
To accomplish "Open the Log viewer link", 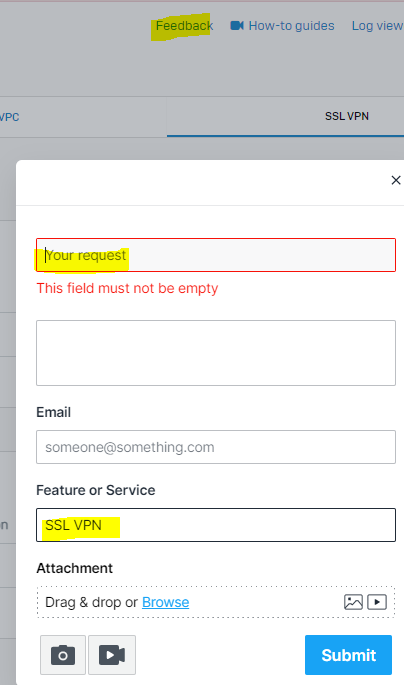I will coord(378,26).
